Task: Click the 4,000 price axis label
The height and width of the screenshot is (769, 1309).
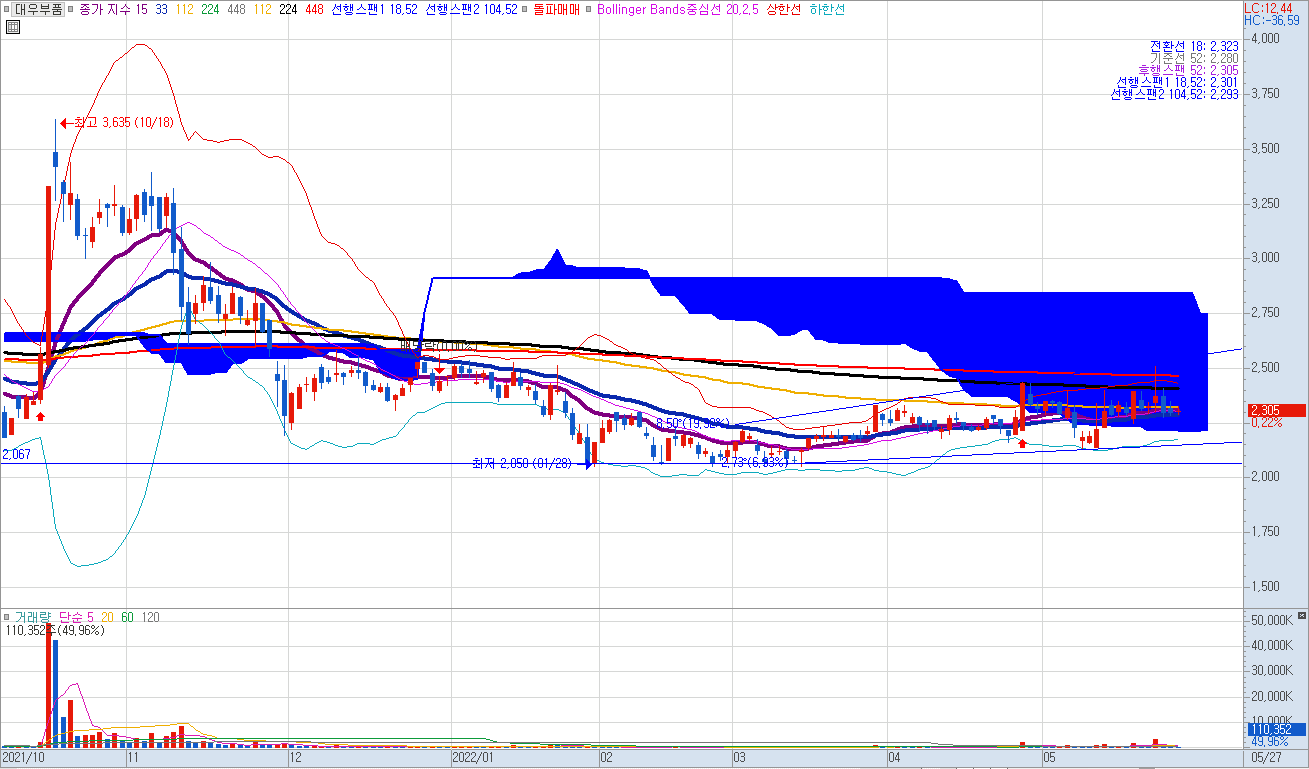Action: pos(1264,39)
